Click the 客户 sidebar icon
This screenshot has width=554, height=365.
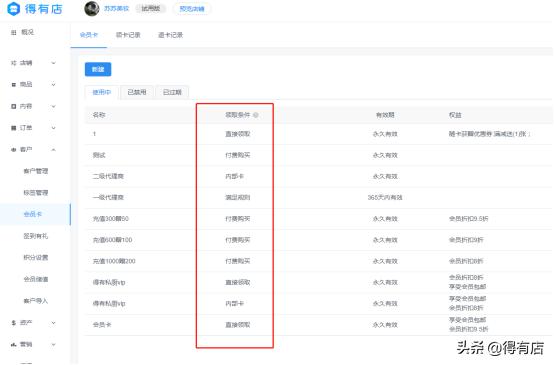[x=14, y=149]
